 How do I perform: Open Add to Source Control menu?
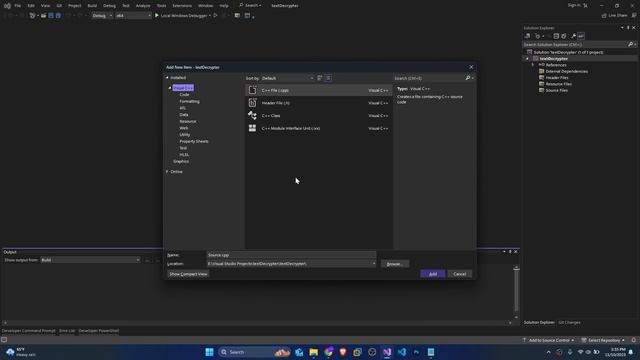pos(548,340)
